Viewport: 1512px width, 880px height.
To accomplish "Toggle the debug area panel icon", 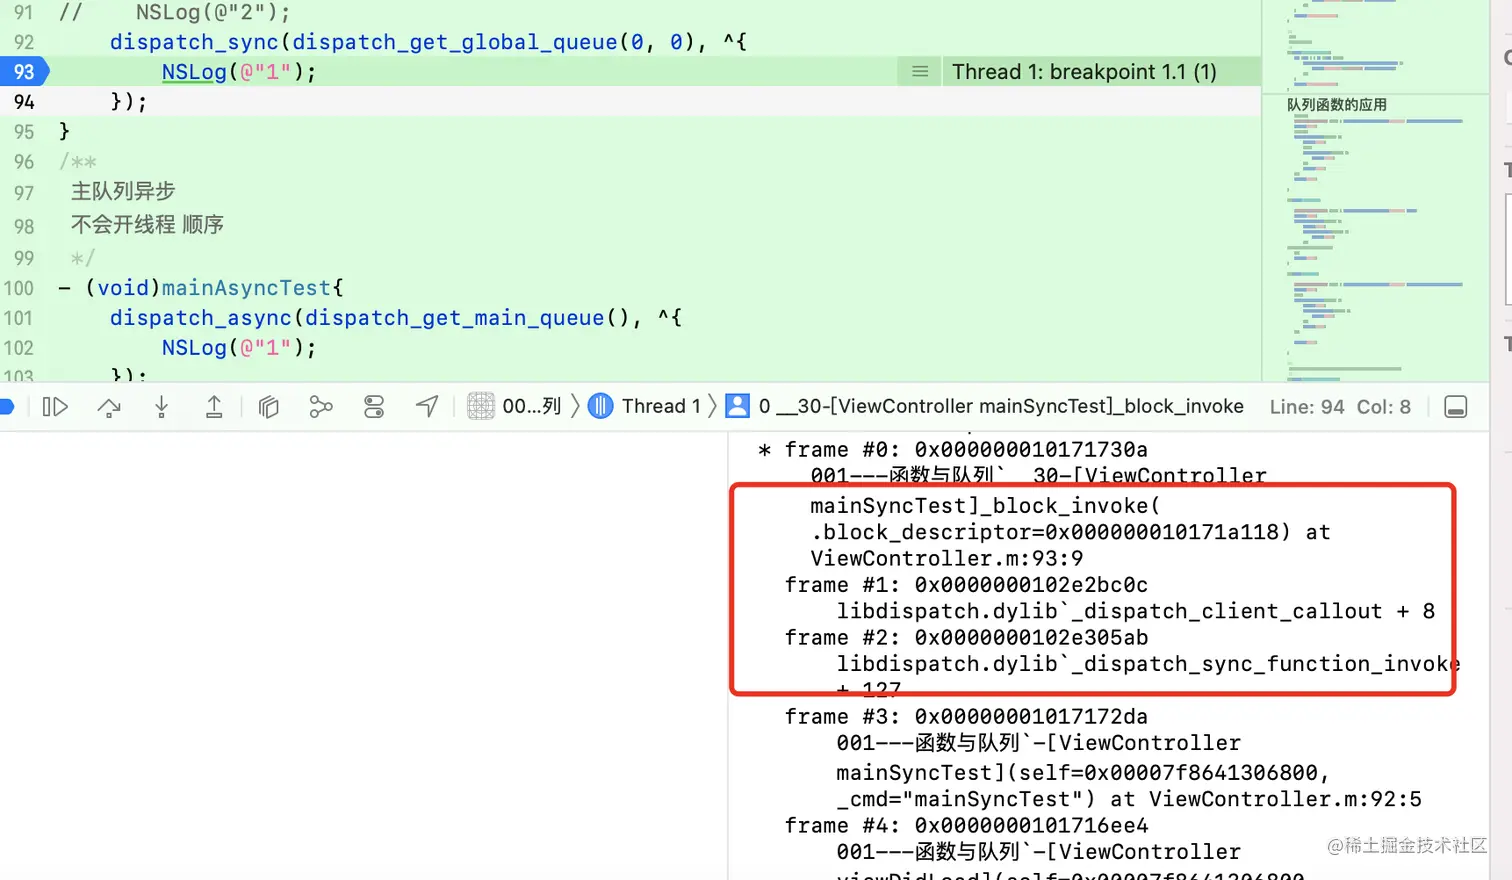I will click(x=1456, y=407).
